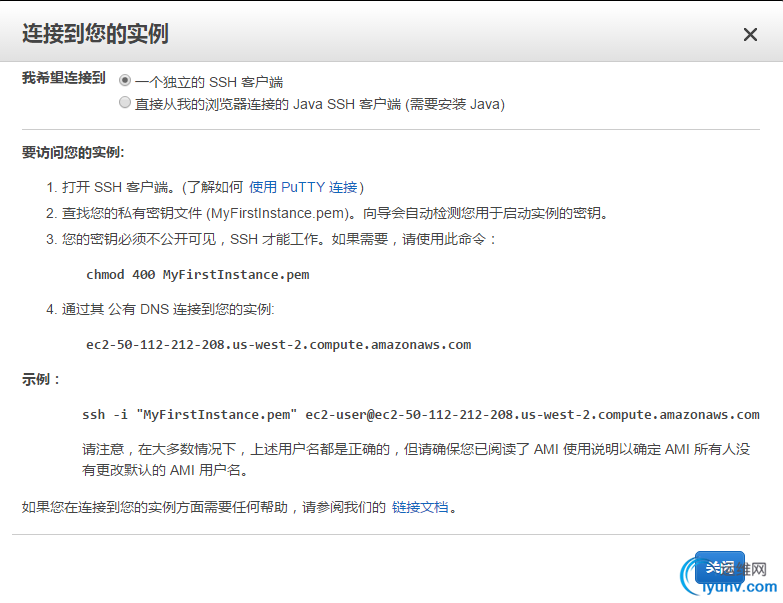Click the dialog title '连接到您的实例'

pyautogui.click(x=95, y=33)
